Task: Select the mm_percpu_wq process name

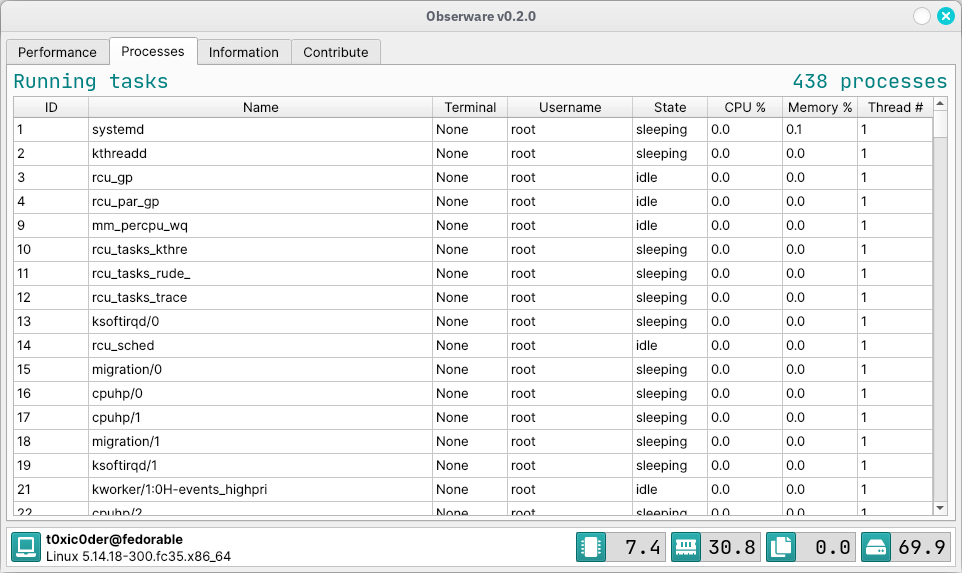Action: 140,225
